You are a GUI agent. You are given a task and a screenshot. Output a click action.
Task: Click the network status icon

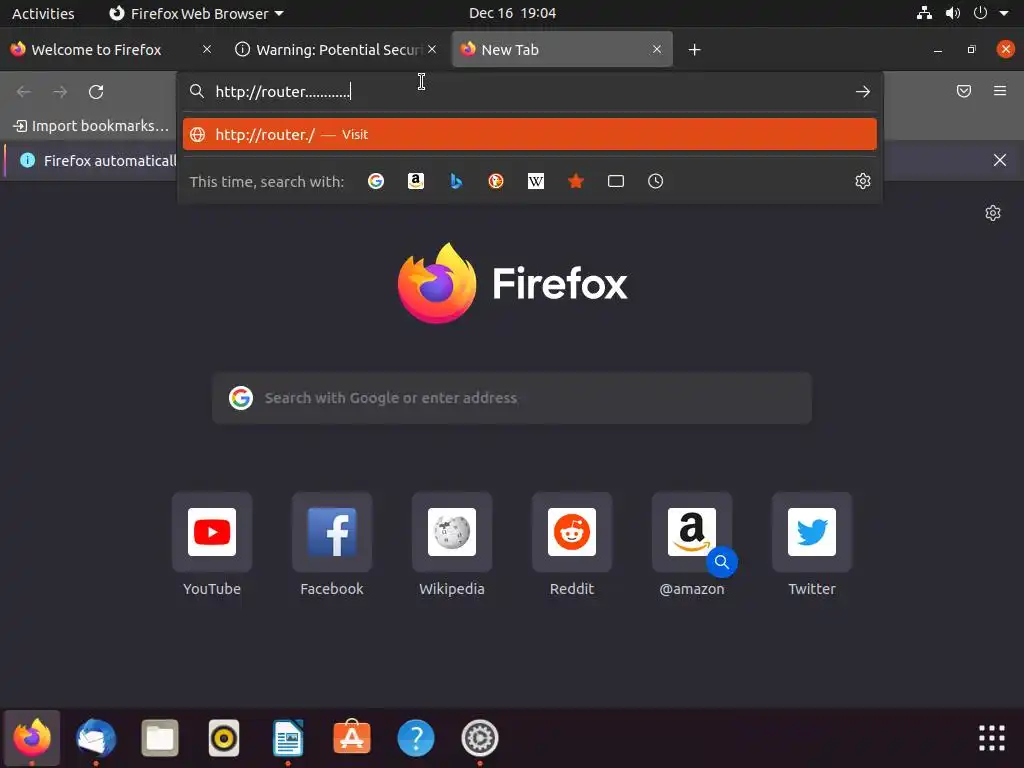coord(924,13)
